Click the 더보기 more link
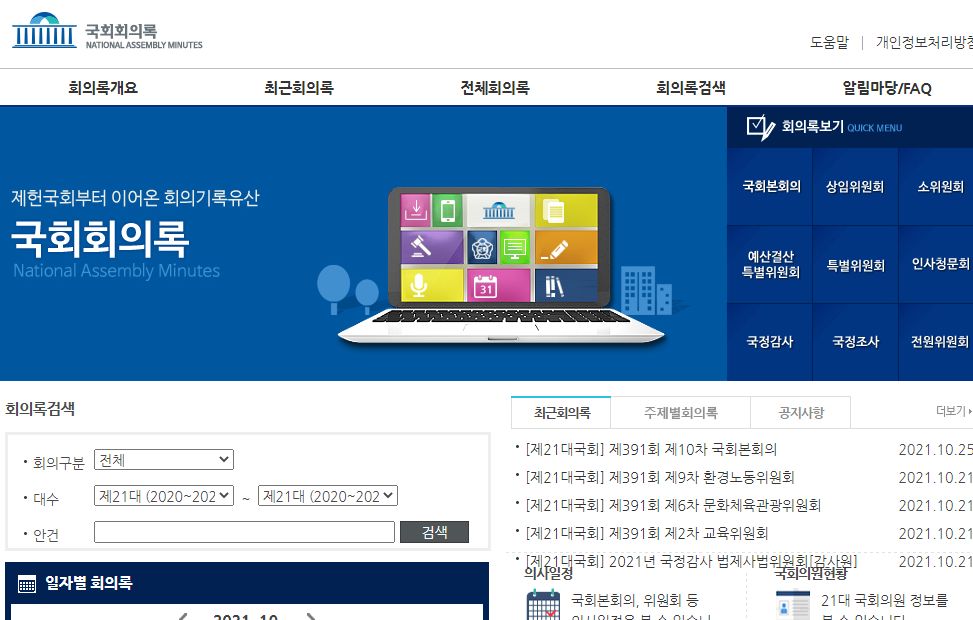The height and width of the screenshot is (620, 973). coord(953,411)
